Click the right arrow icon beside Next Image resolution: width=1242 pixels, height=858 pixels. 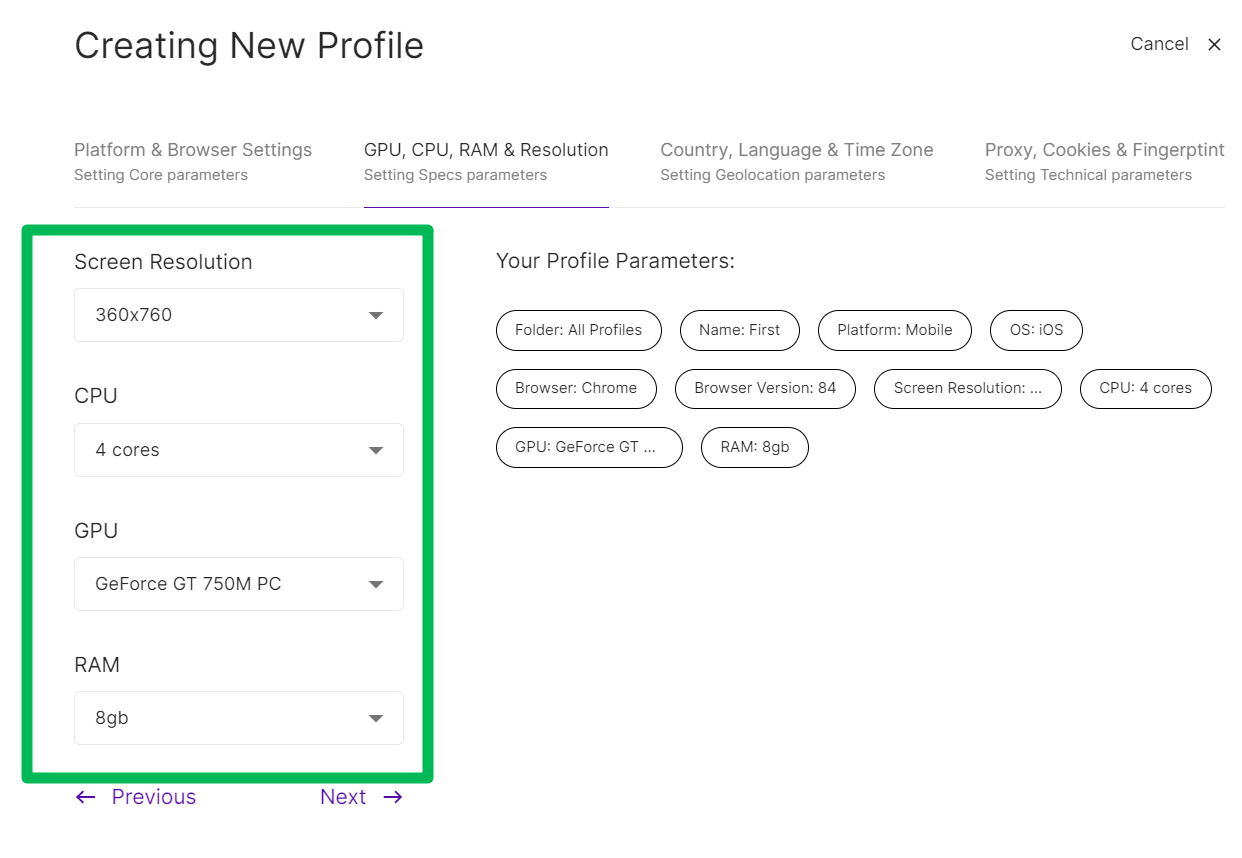(393, 797)
